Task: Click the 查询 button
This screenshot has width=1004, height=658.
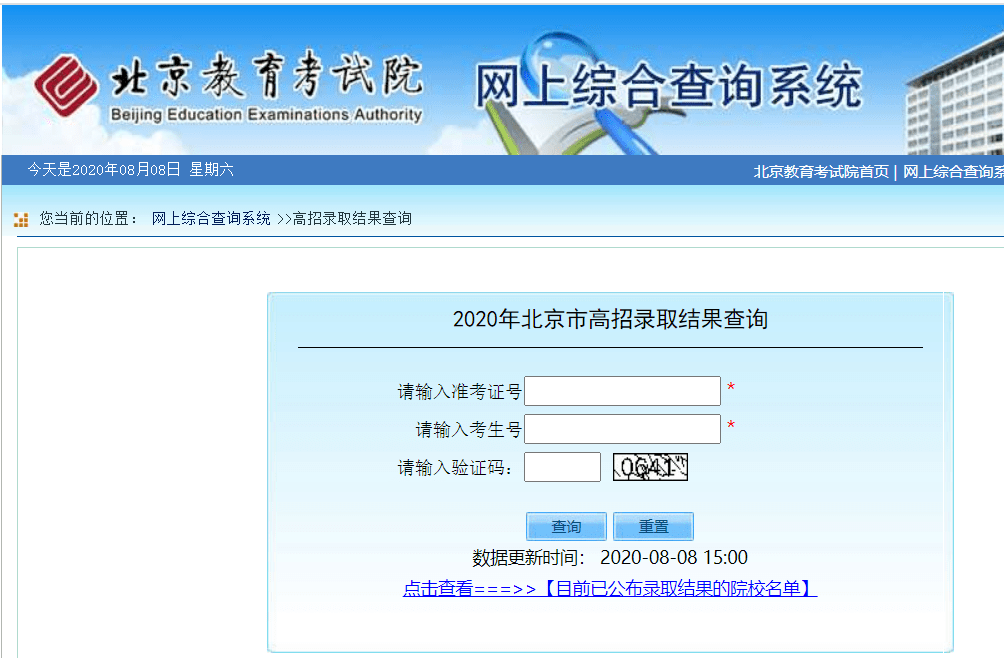Action: (566, 526)
